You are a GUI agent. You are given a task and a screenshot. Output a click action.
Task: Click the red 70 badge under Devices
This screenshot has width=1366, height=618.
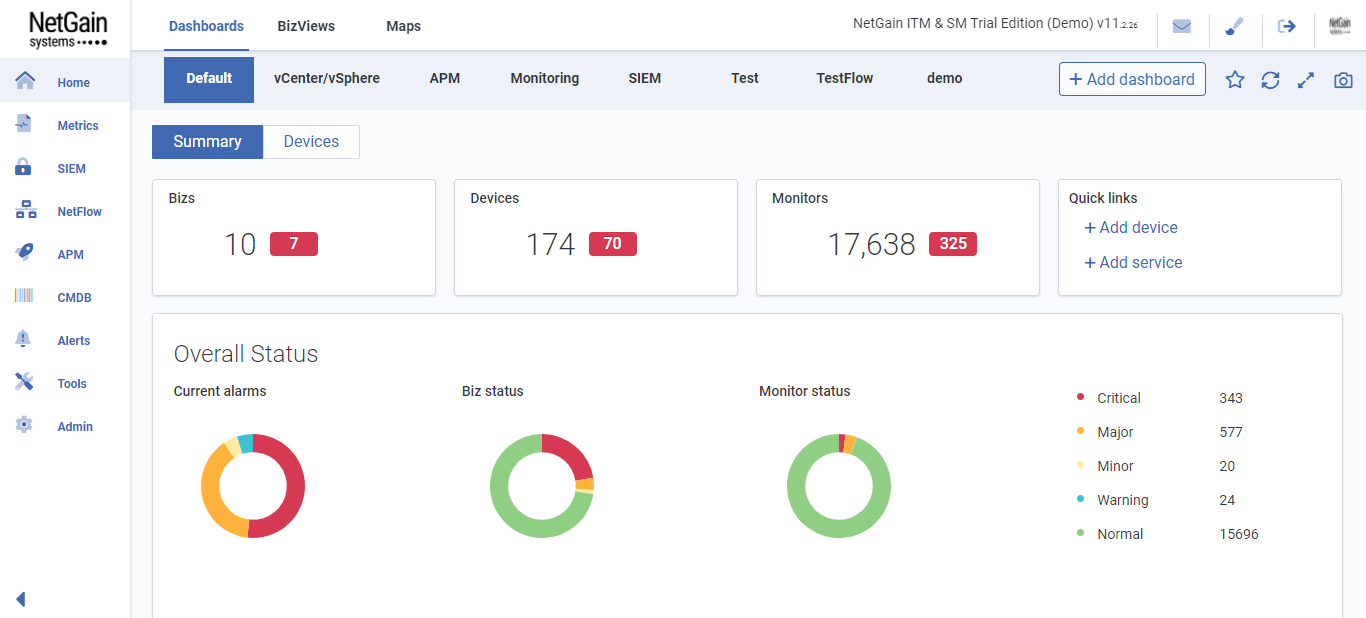coord(613,244)
